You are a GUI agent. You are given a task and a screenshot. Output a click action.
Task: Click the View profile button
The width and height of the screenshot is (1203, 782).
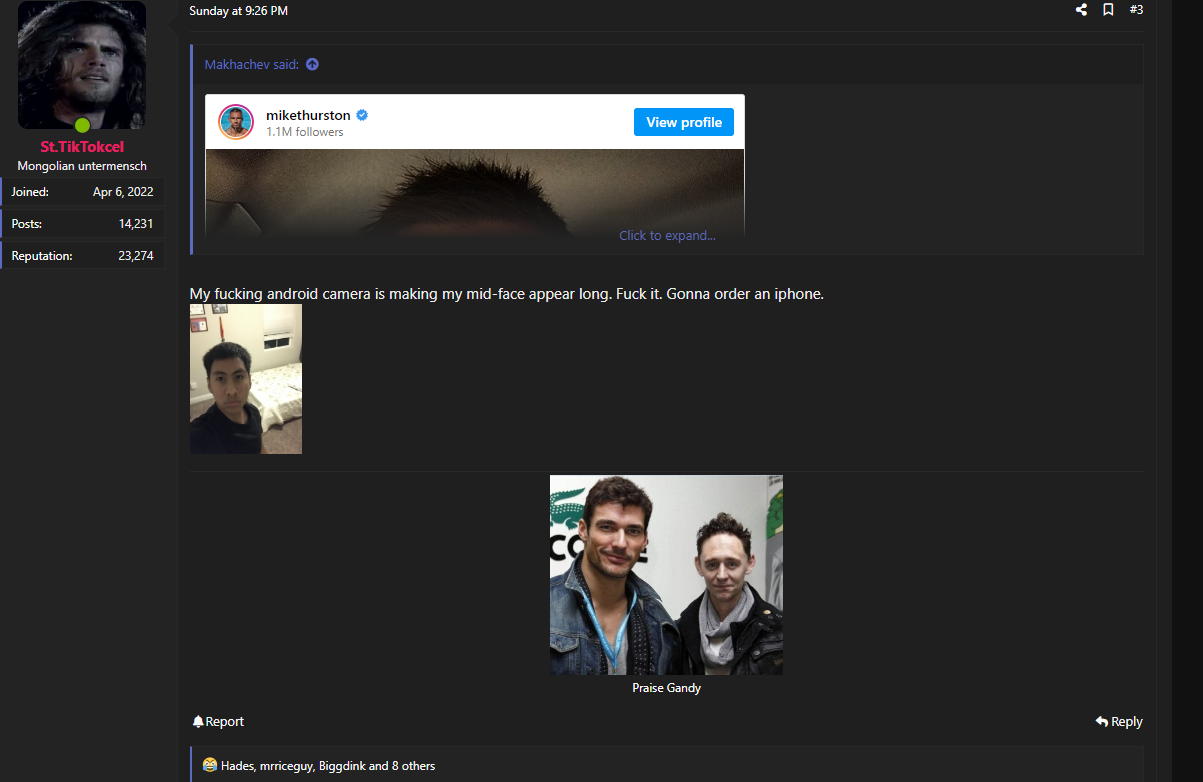[x=684, y=122]
